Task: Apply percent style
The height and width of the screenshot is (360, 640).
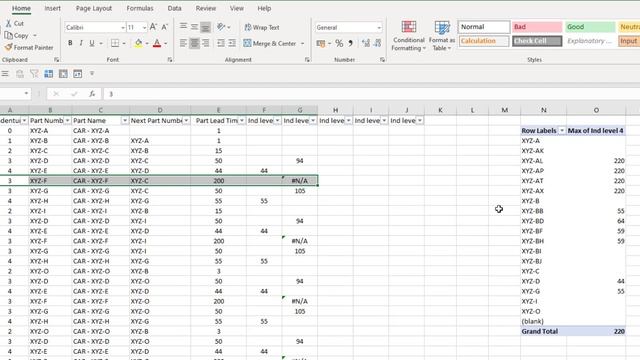Action: click(x=339, y=43)
